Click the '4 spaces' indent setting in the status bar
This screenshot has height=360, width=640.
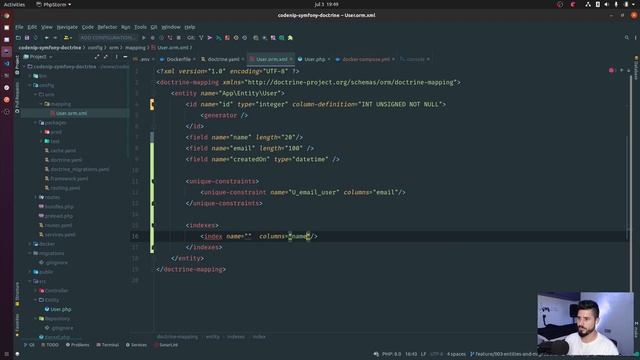[456, 354]
